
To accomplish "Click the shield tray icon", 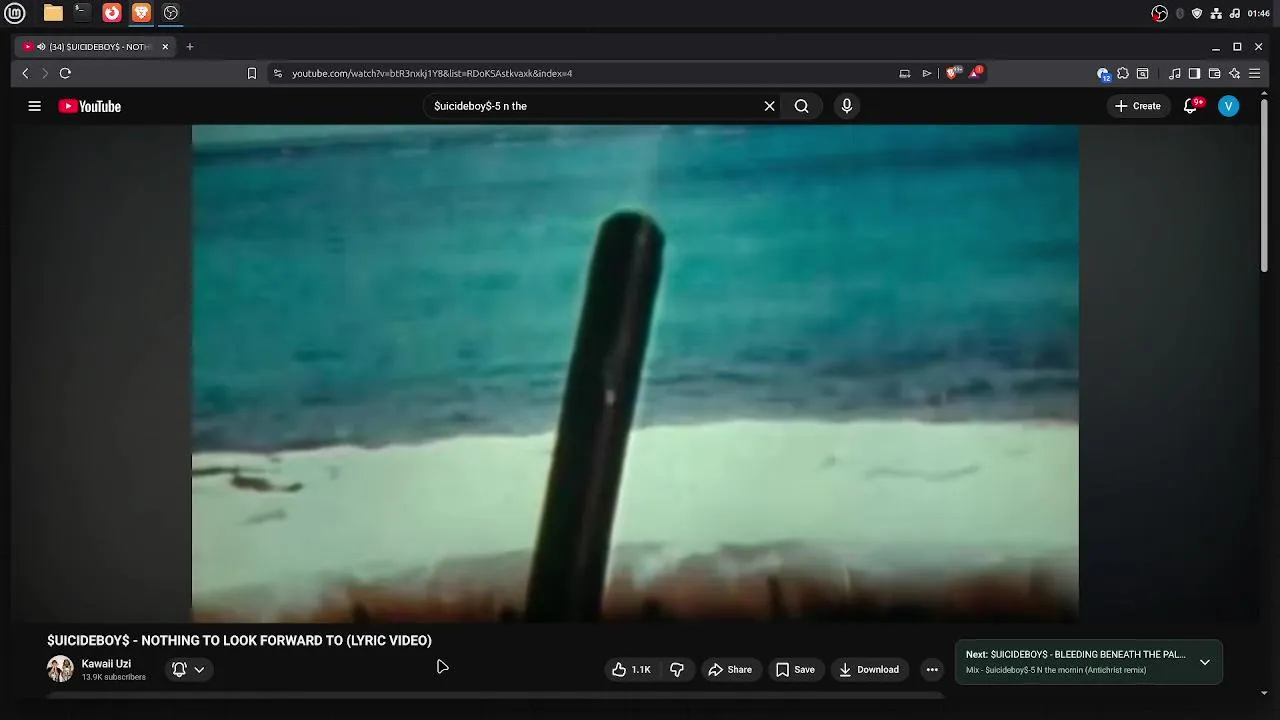I will click(1197, 13).
